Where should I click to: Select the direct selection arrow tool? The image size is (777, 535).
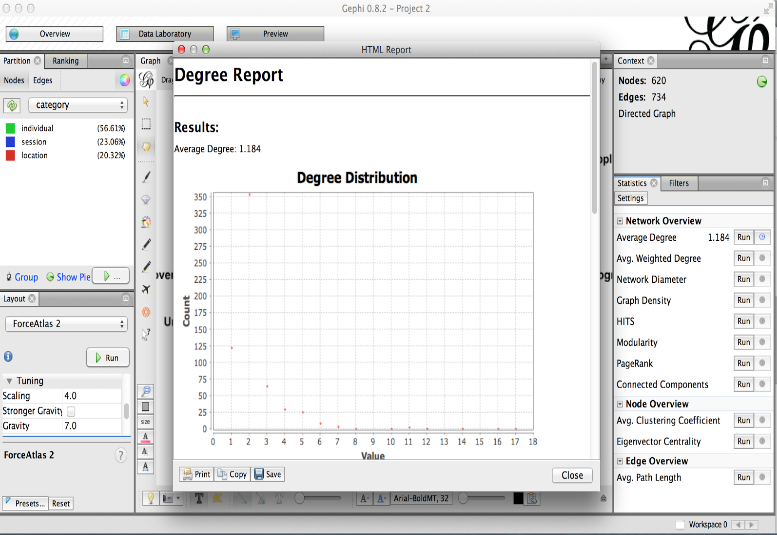(x=146, y=102)
